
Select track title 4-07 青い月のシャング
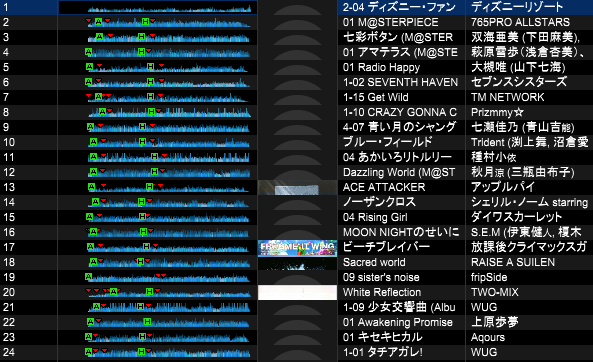399,127
